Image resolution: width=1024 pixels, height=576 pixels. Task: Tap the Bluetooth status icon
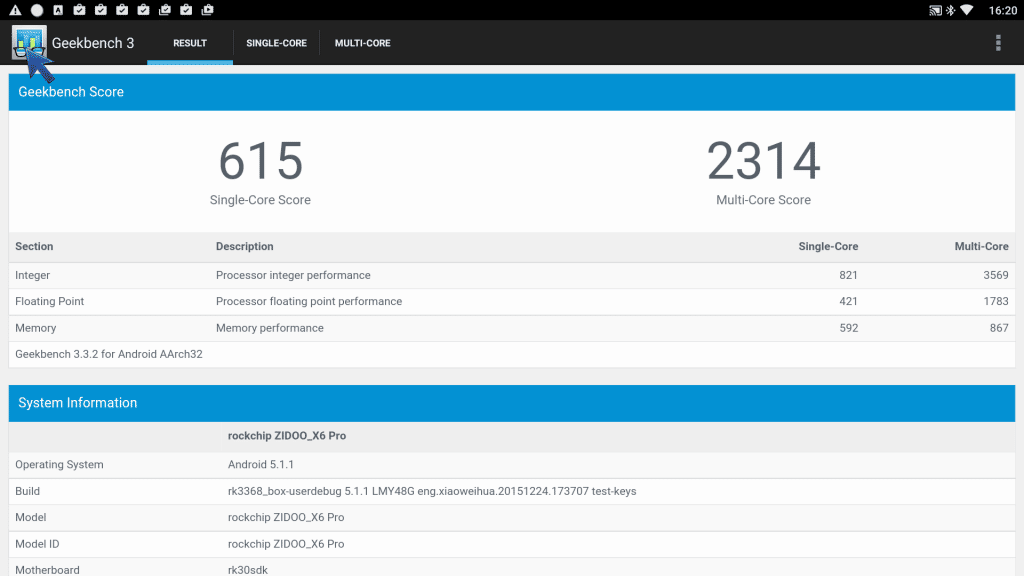click(952, 10)
